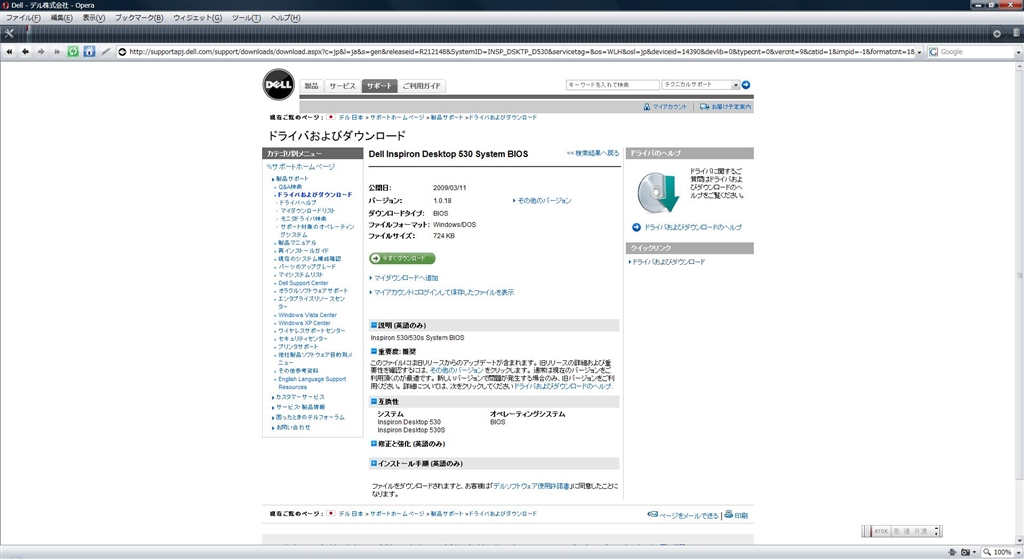This screenshot has width=1024, height=559.
Task: Open the 編集(E) menu
Action: 61,18
